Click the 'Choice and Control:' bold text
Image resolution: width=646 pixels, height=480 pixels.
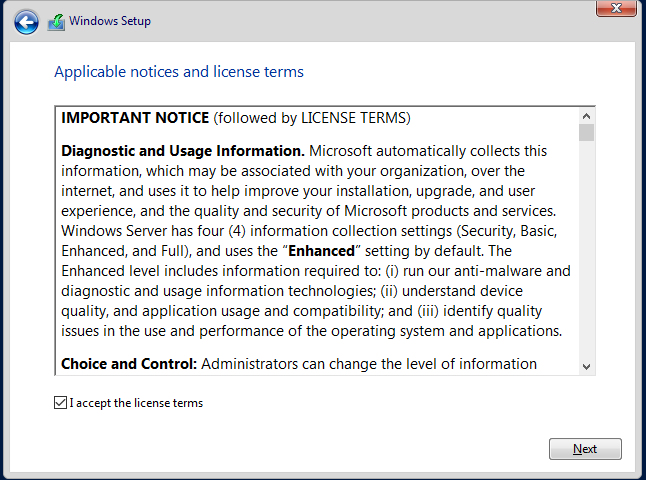click(x=129, y=364)
